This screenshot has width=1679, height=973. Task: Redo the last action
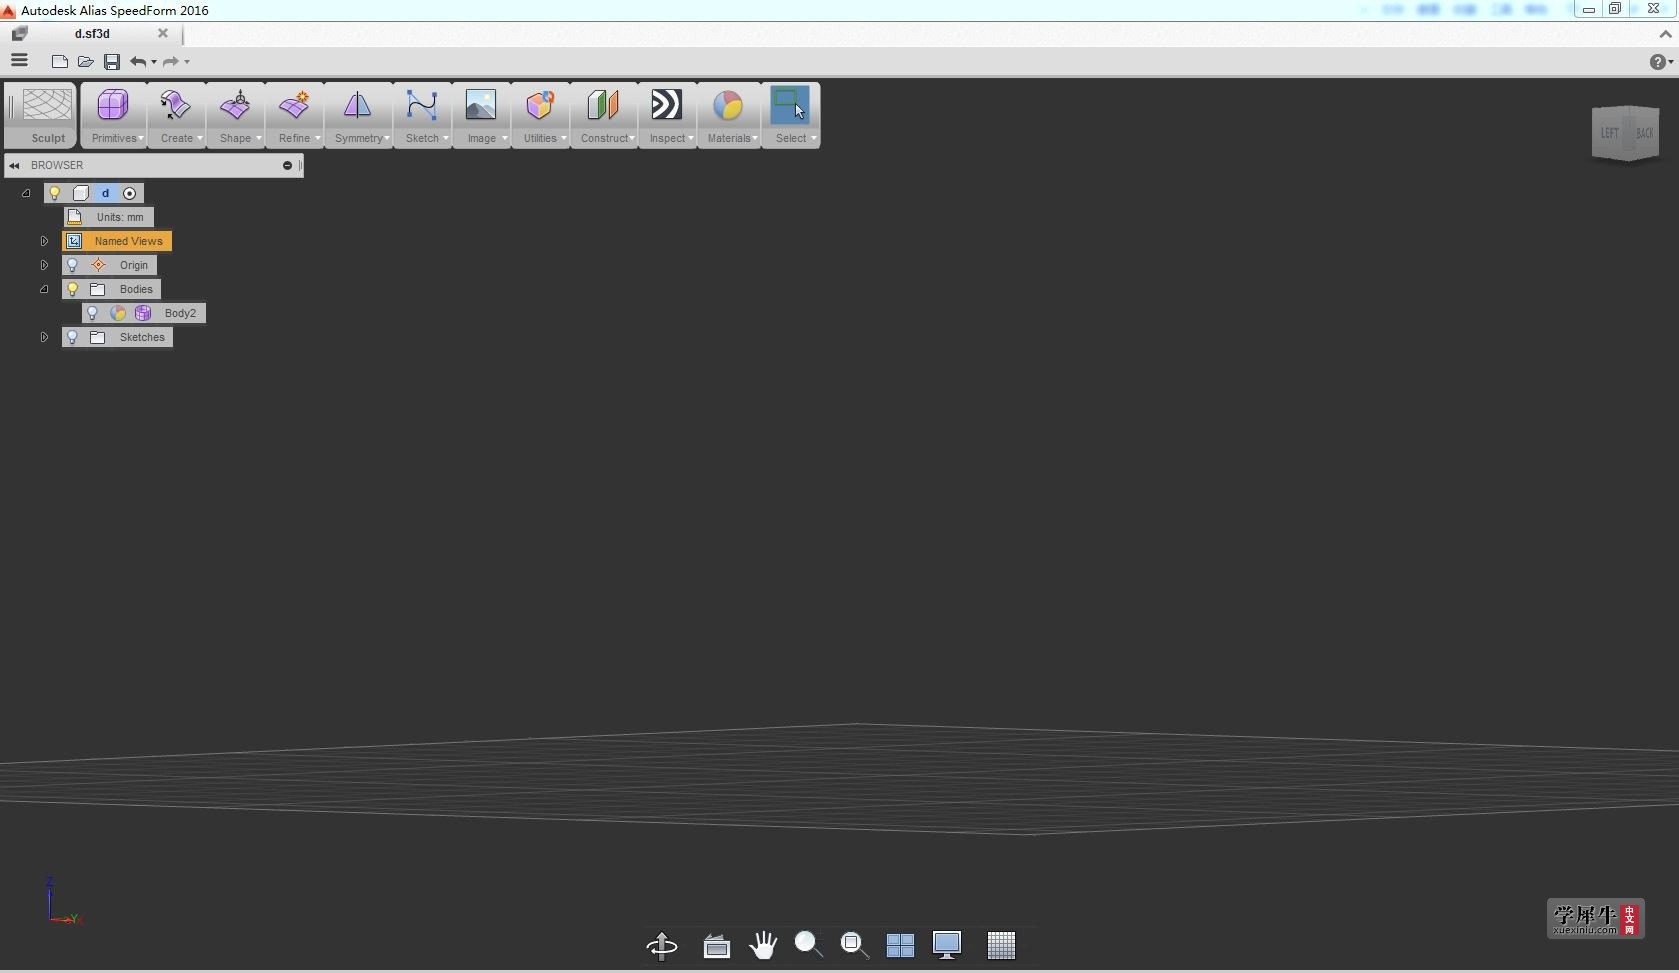click(171, 62)
